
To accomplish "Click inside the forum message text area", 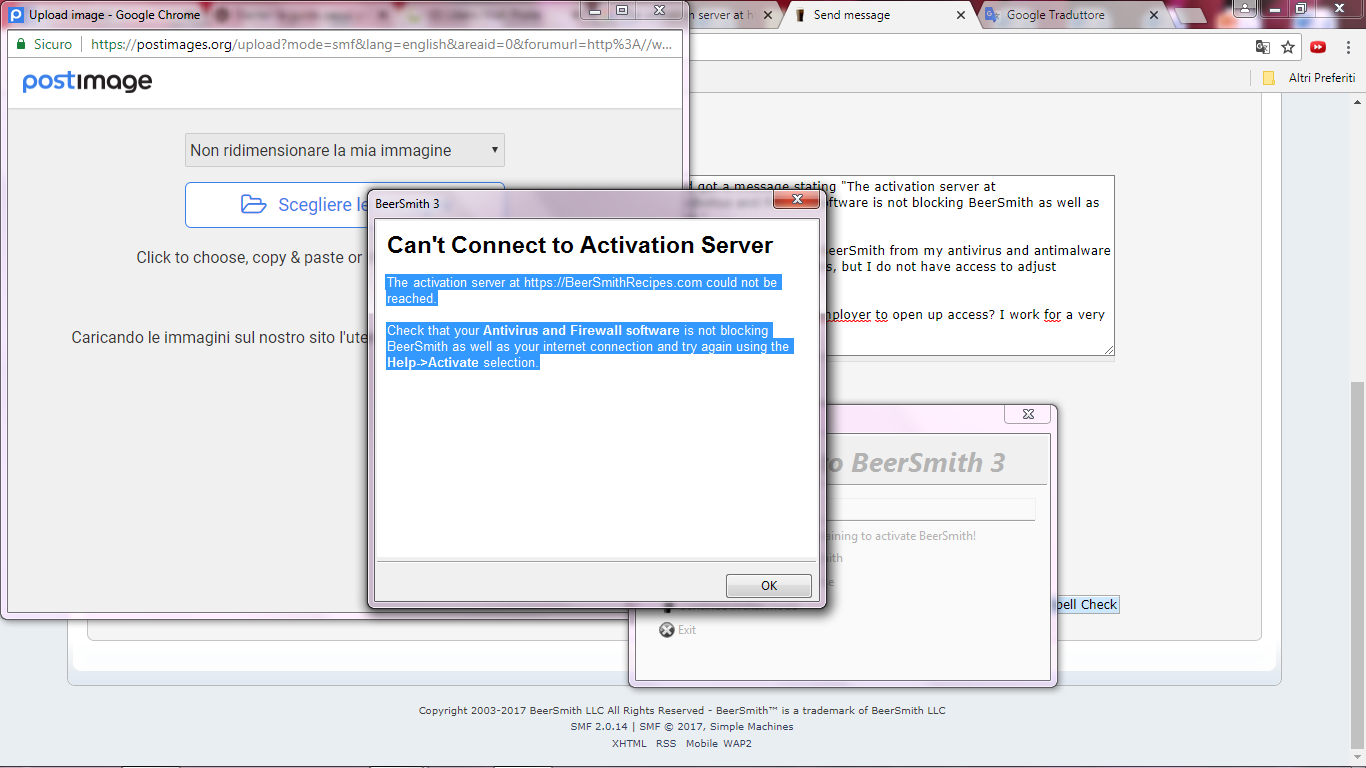I will tap(901, 265).
